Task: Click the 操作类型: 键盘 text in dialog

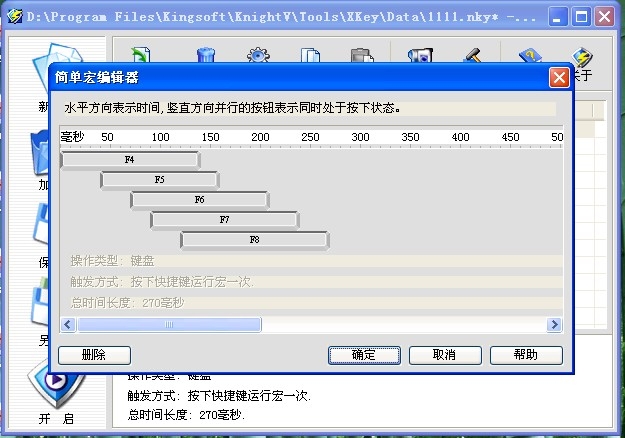Action: click(112, 261)
